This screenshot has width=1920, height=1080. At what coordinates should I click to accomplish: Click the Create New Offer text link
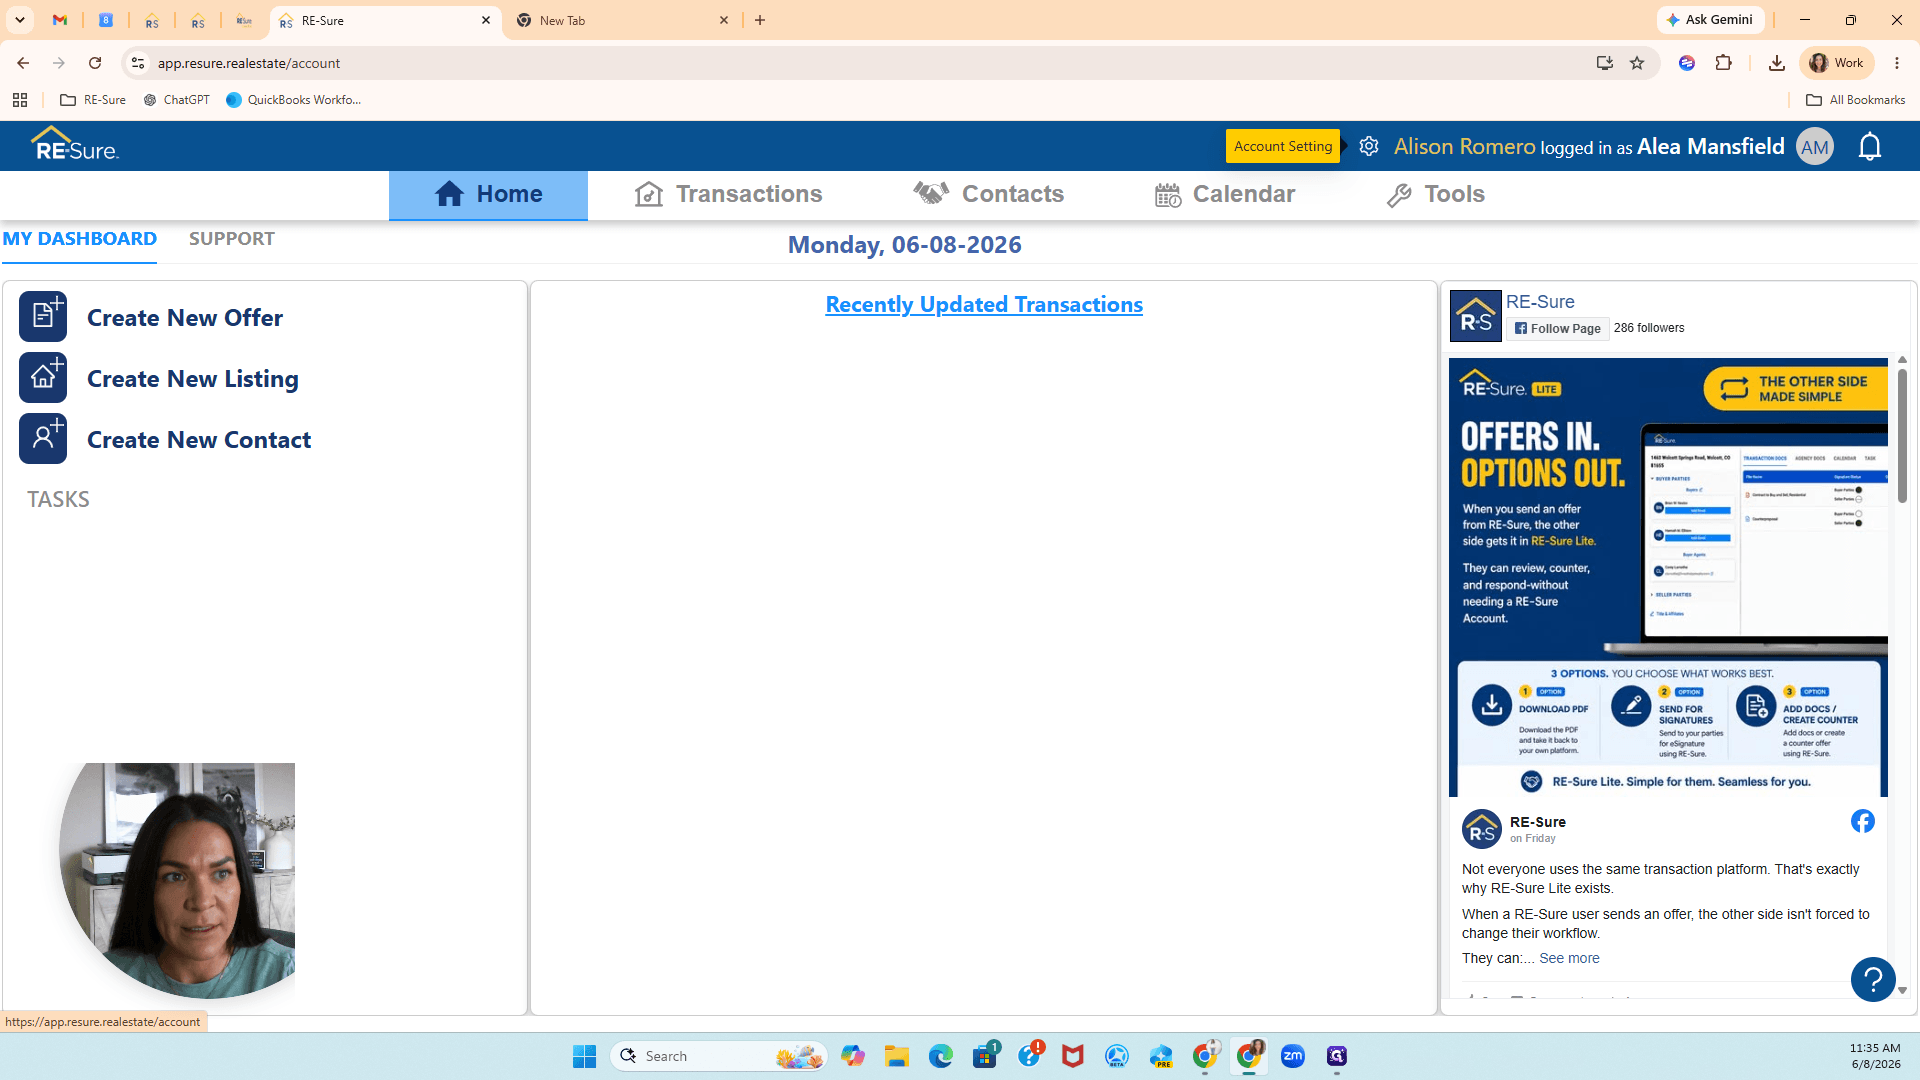(185, 318)
